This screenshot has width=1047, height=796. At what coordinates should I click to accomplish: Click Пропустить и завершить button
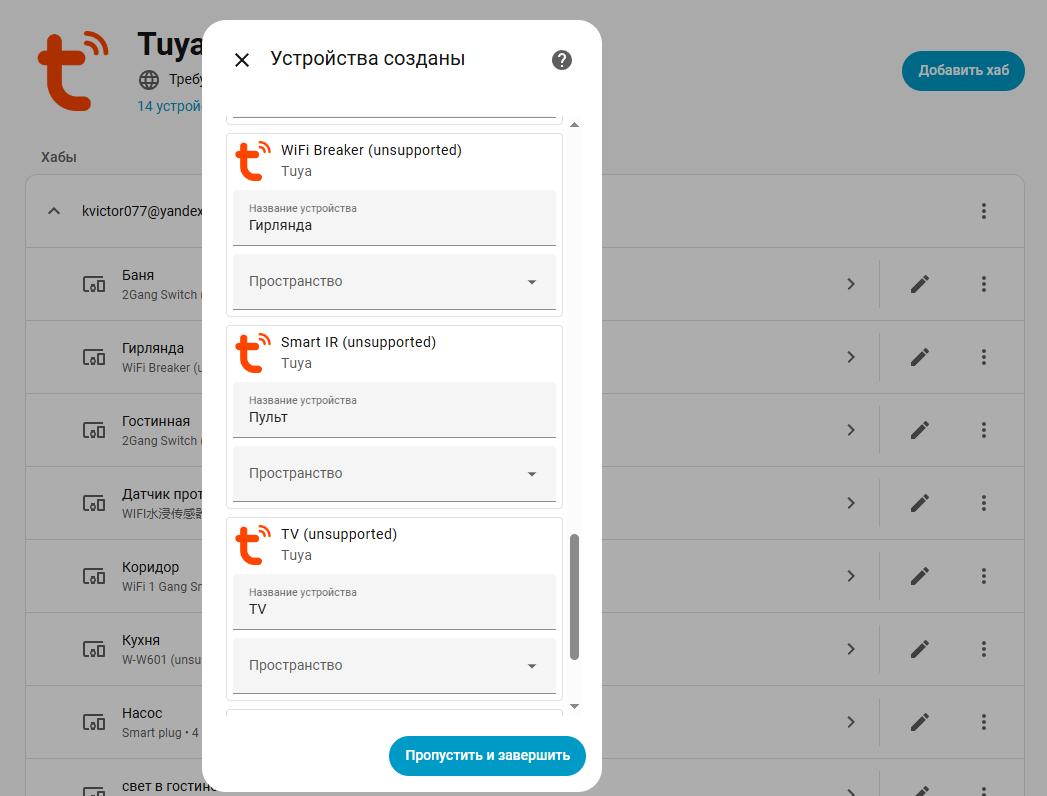[x=487, y=756]
